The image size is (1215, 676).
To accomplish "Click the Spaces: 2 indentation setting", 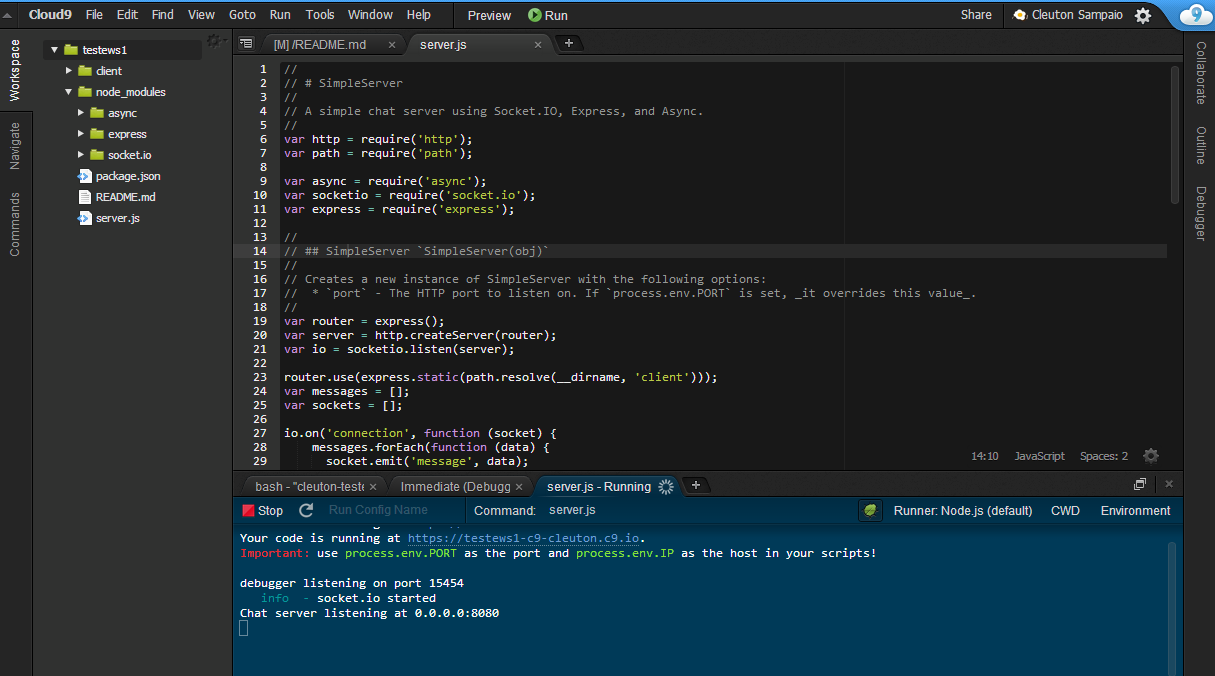I will click(1104, 456).
